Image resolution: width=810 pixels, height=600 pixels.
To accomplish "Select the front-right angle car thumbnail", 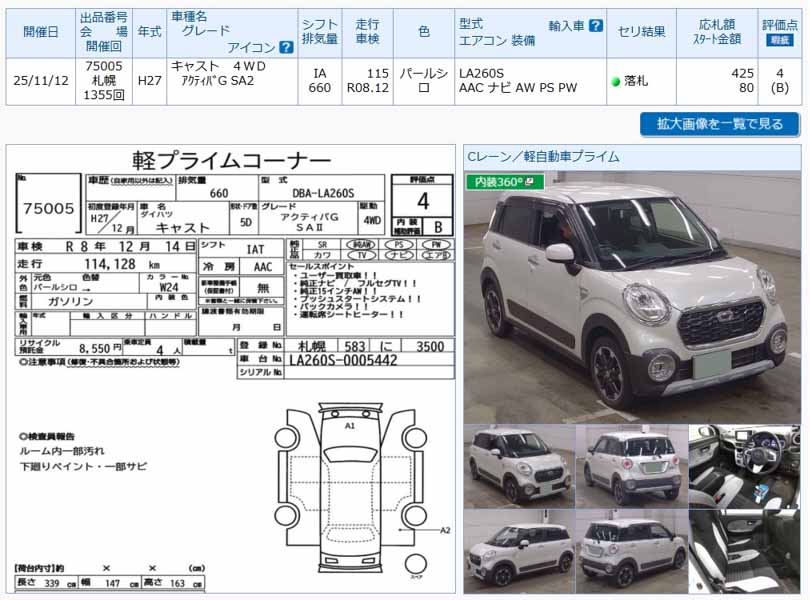I will 519,466.
